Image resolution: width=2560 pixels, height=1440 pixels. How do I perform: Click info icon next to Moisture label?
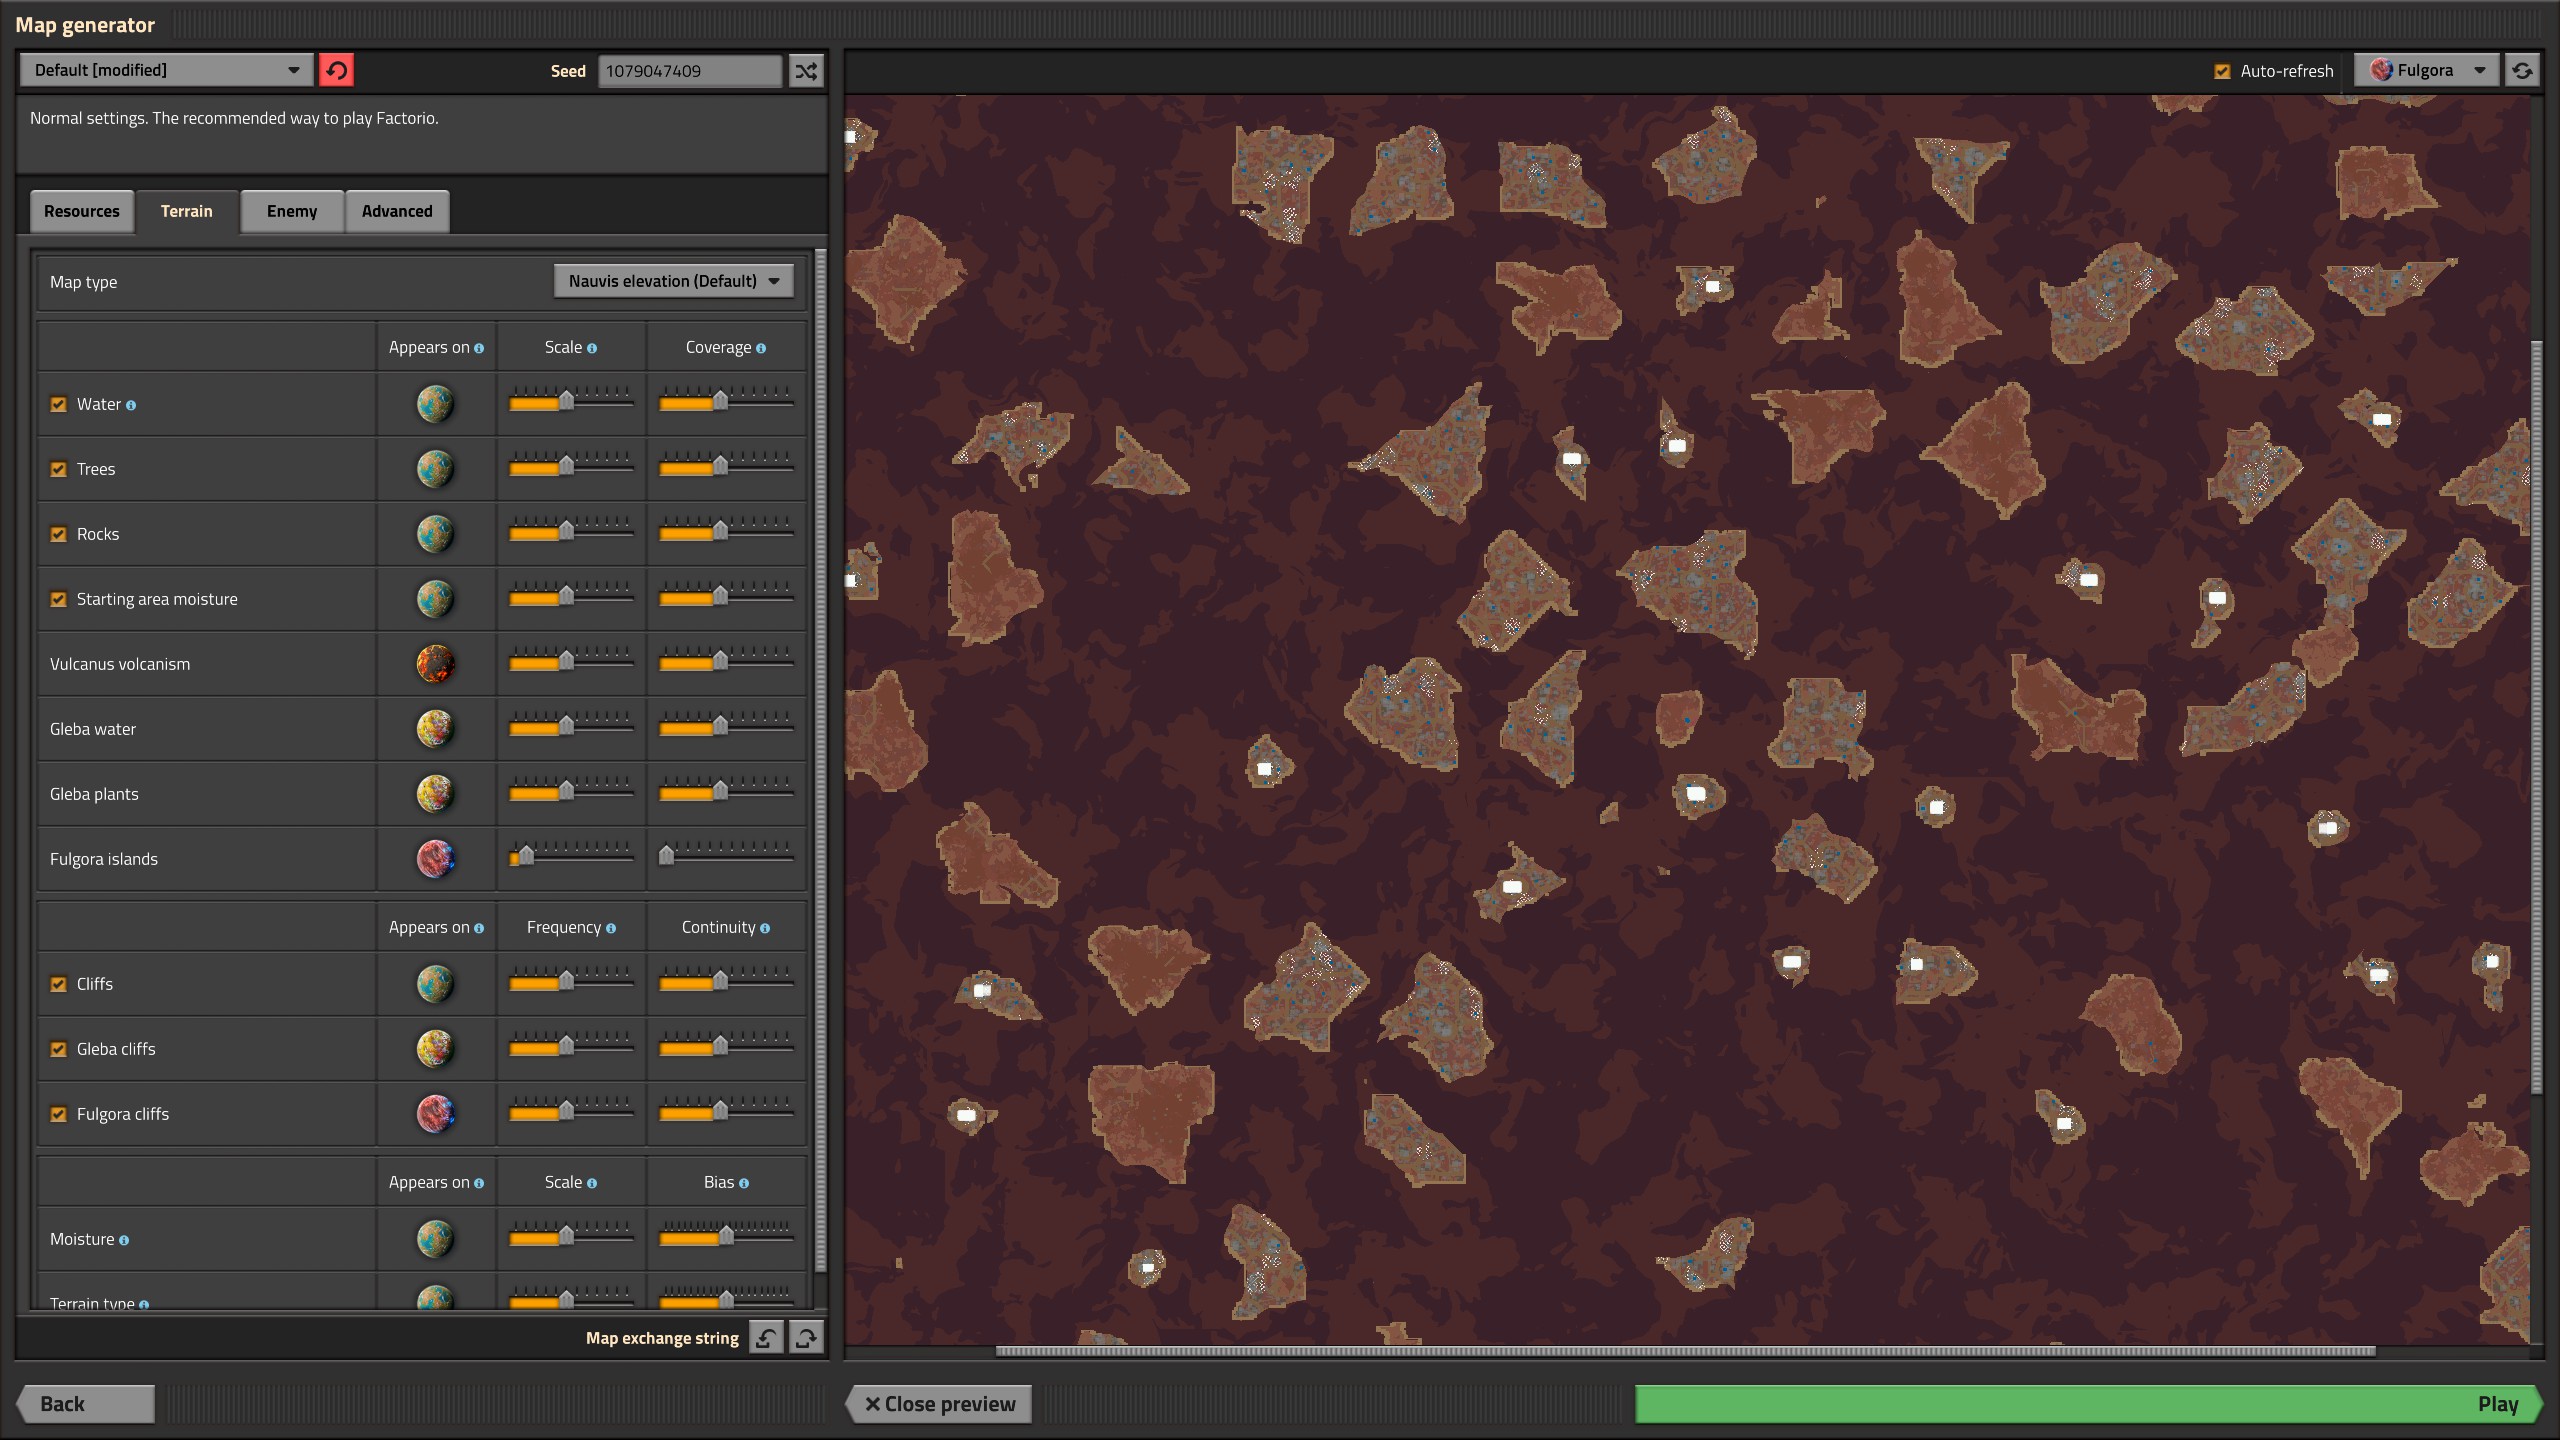click(x=124, y=1240)
